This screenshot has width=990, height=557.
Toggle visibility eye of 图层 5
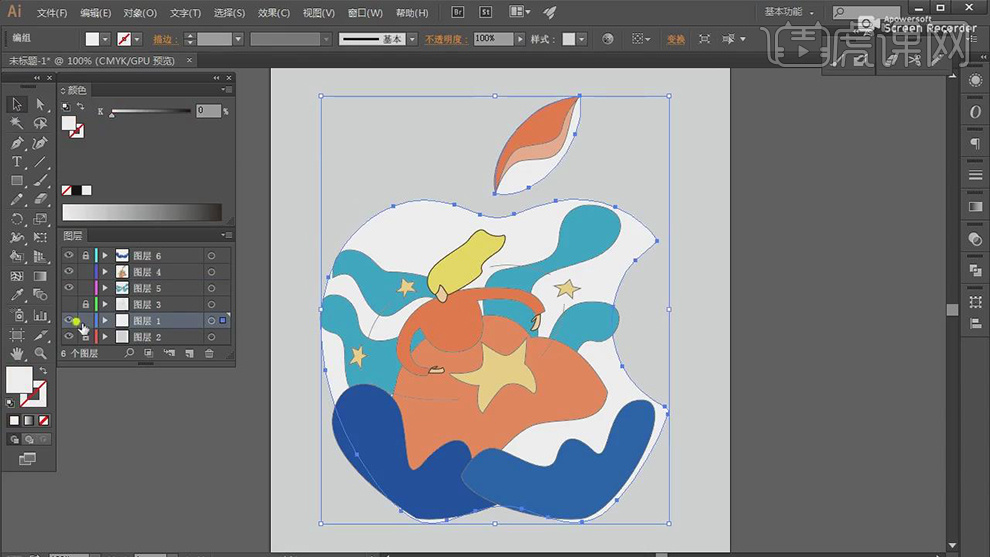[x=69, y=288]
